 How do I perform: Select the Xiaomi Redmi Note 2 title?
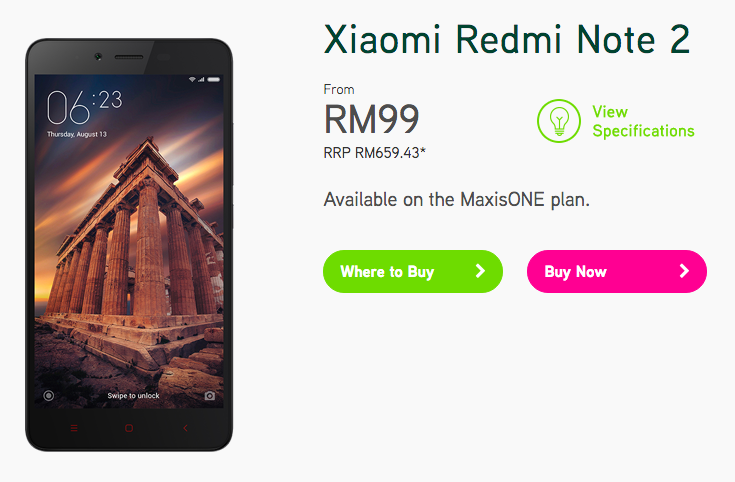507,40
